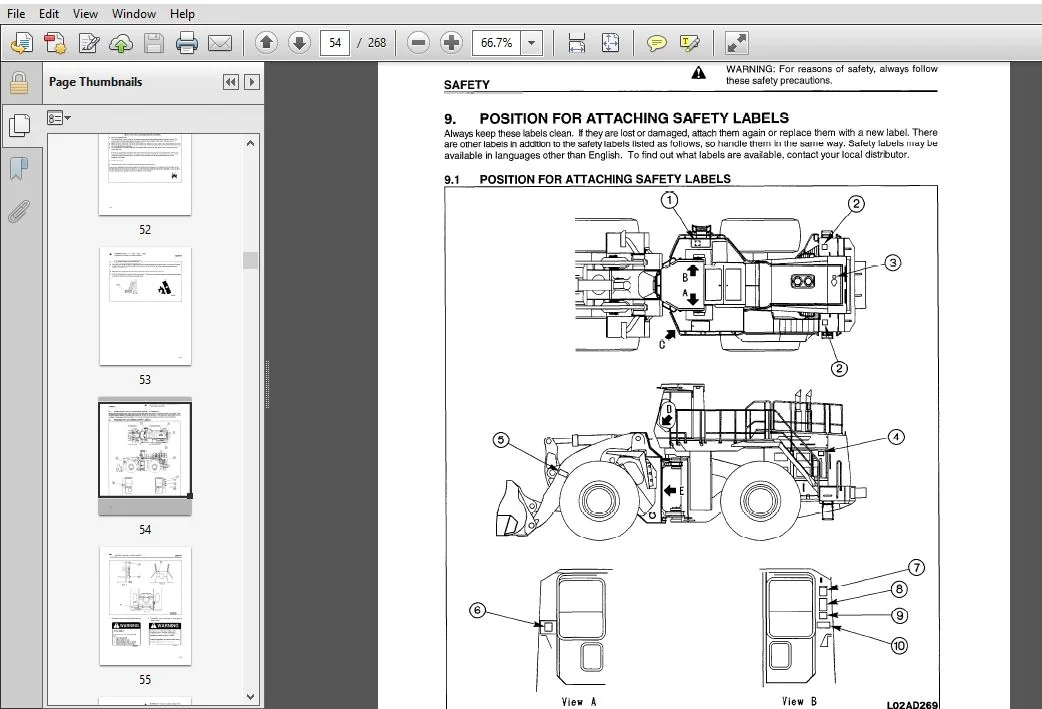Open the View menu
The width and height of the screenshot is (1042, 709).
pos(85,13)
